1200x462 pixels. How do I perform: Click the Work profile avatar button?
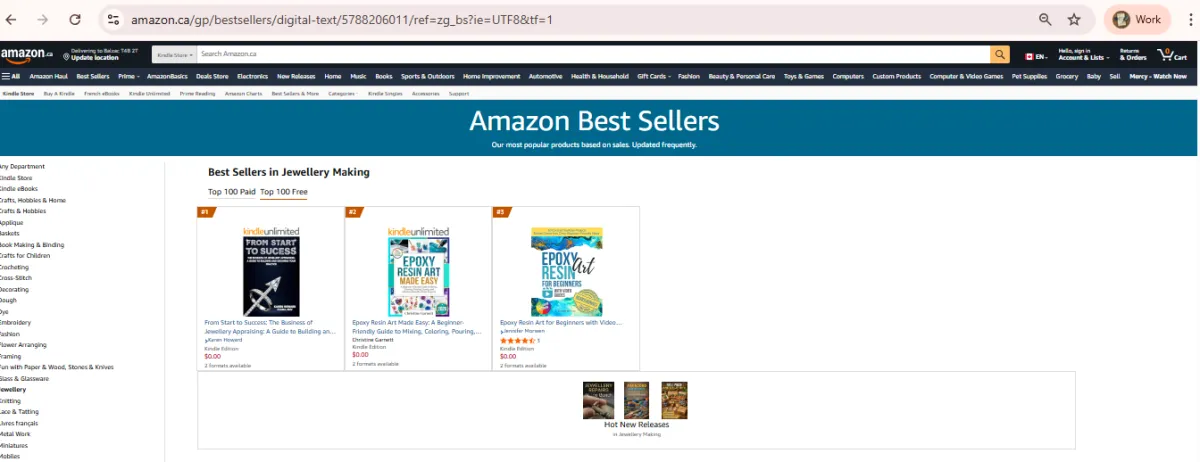[1137, 19]
